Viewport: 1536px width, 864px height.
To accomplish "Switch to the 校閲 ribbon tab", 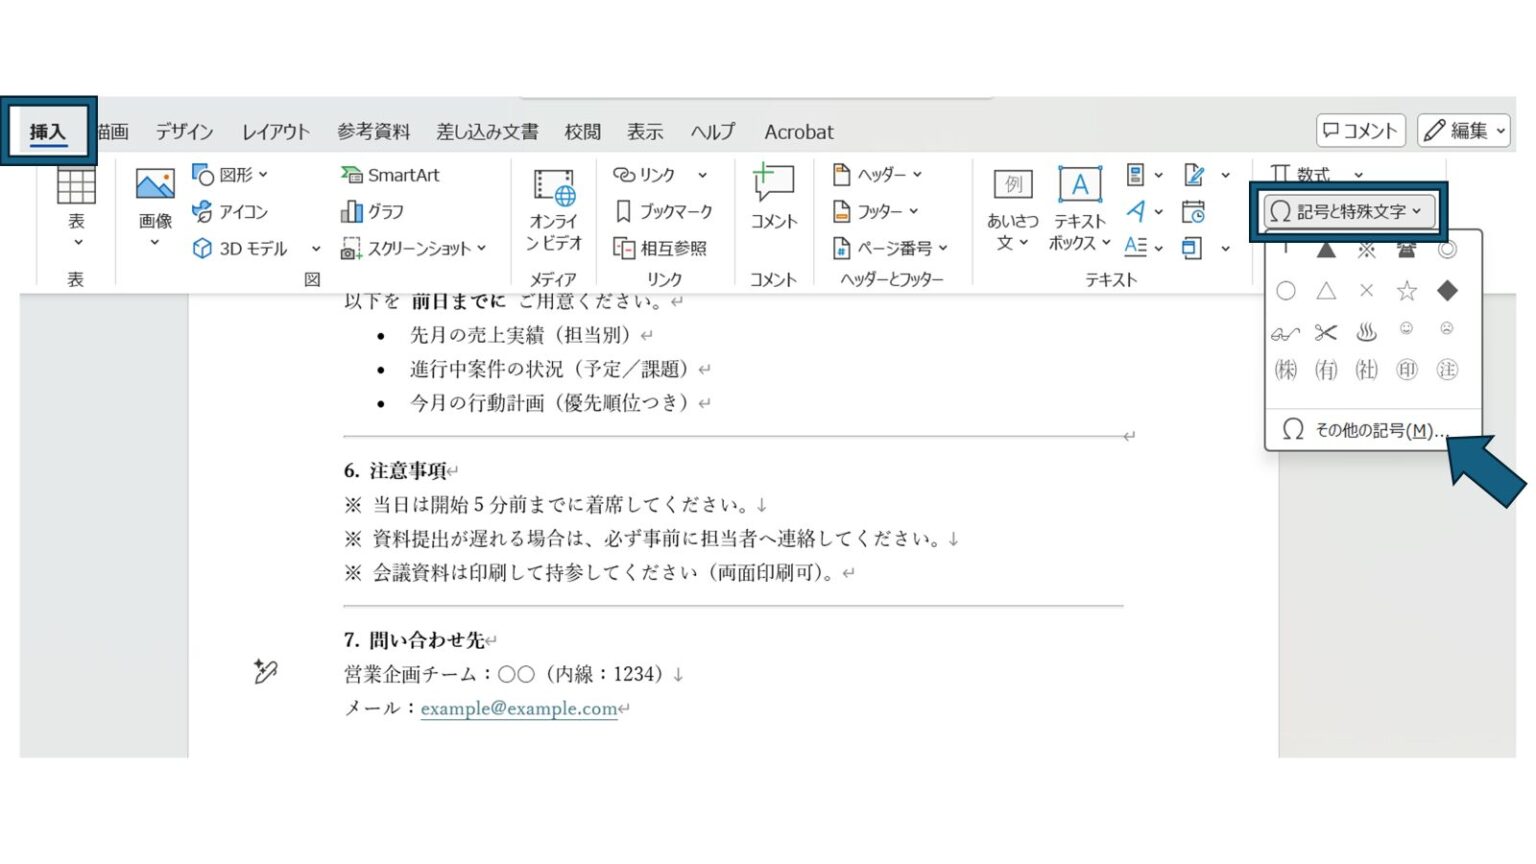I will pyautogui.click(x=583, y=130).
